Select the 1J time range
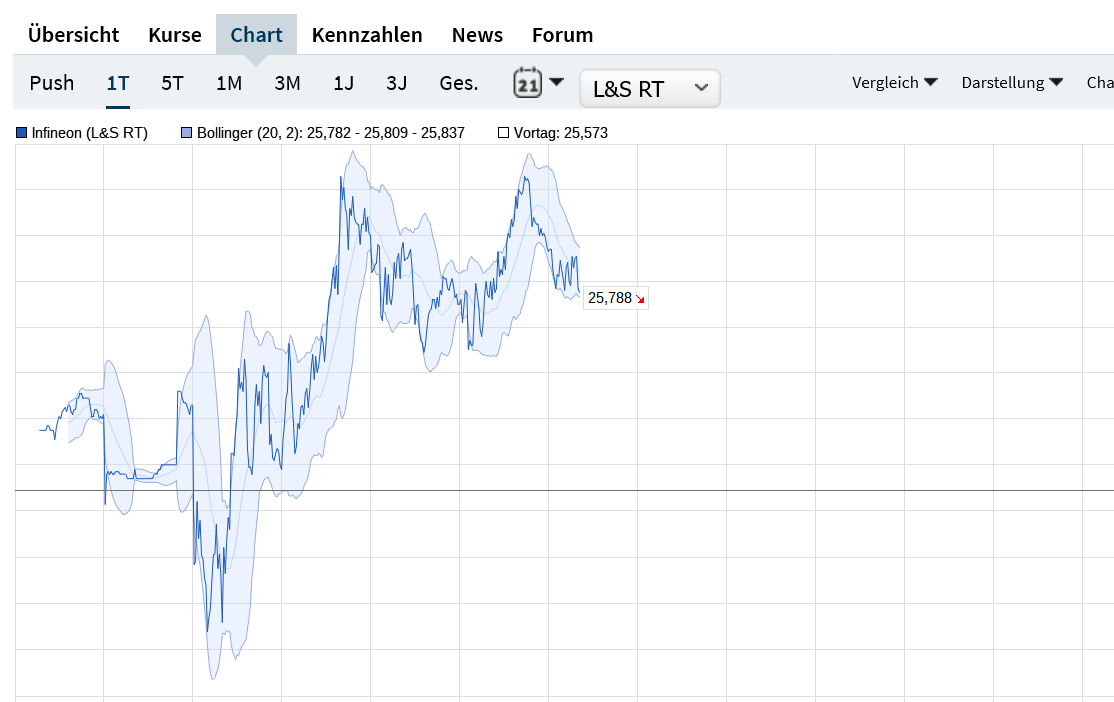The width and height of the screenshot is (1114, 702). pos(343,83)
